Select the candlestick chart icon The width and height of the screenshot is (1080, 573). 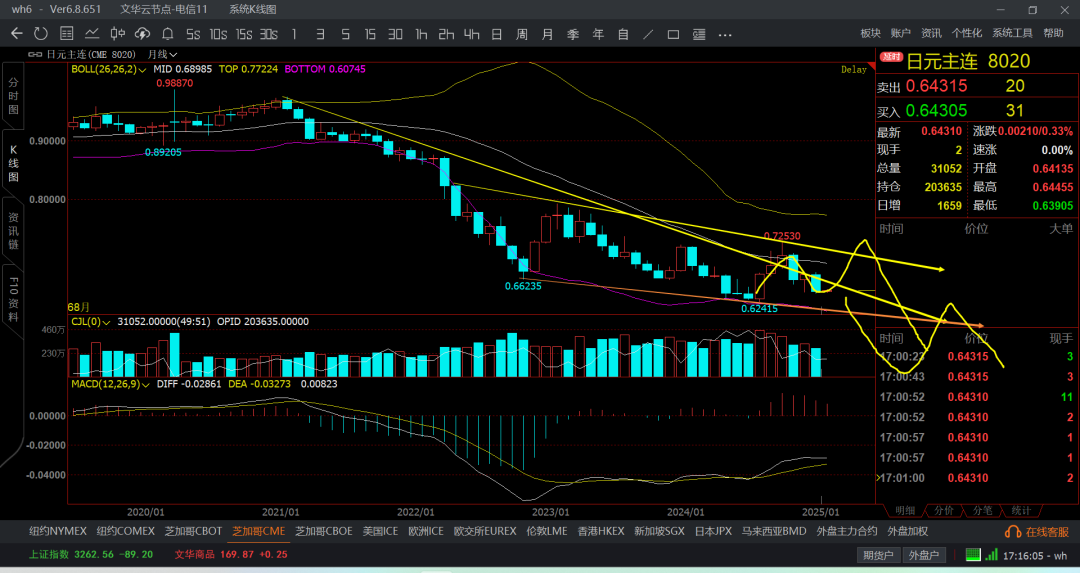click(x=118, y=34)
